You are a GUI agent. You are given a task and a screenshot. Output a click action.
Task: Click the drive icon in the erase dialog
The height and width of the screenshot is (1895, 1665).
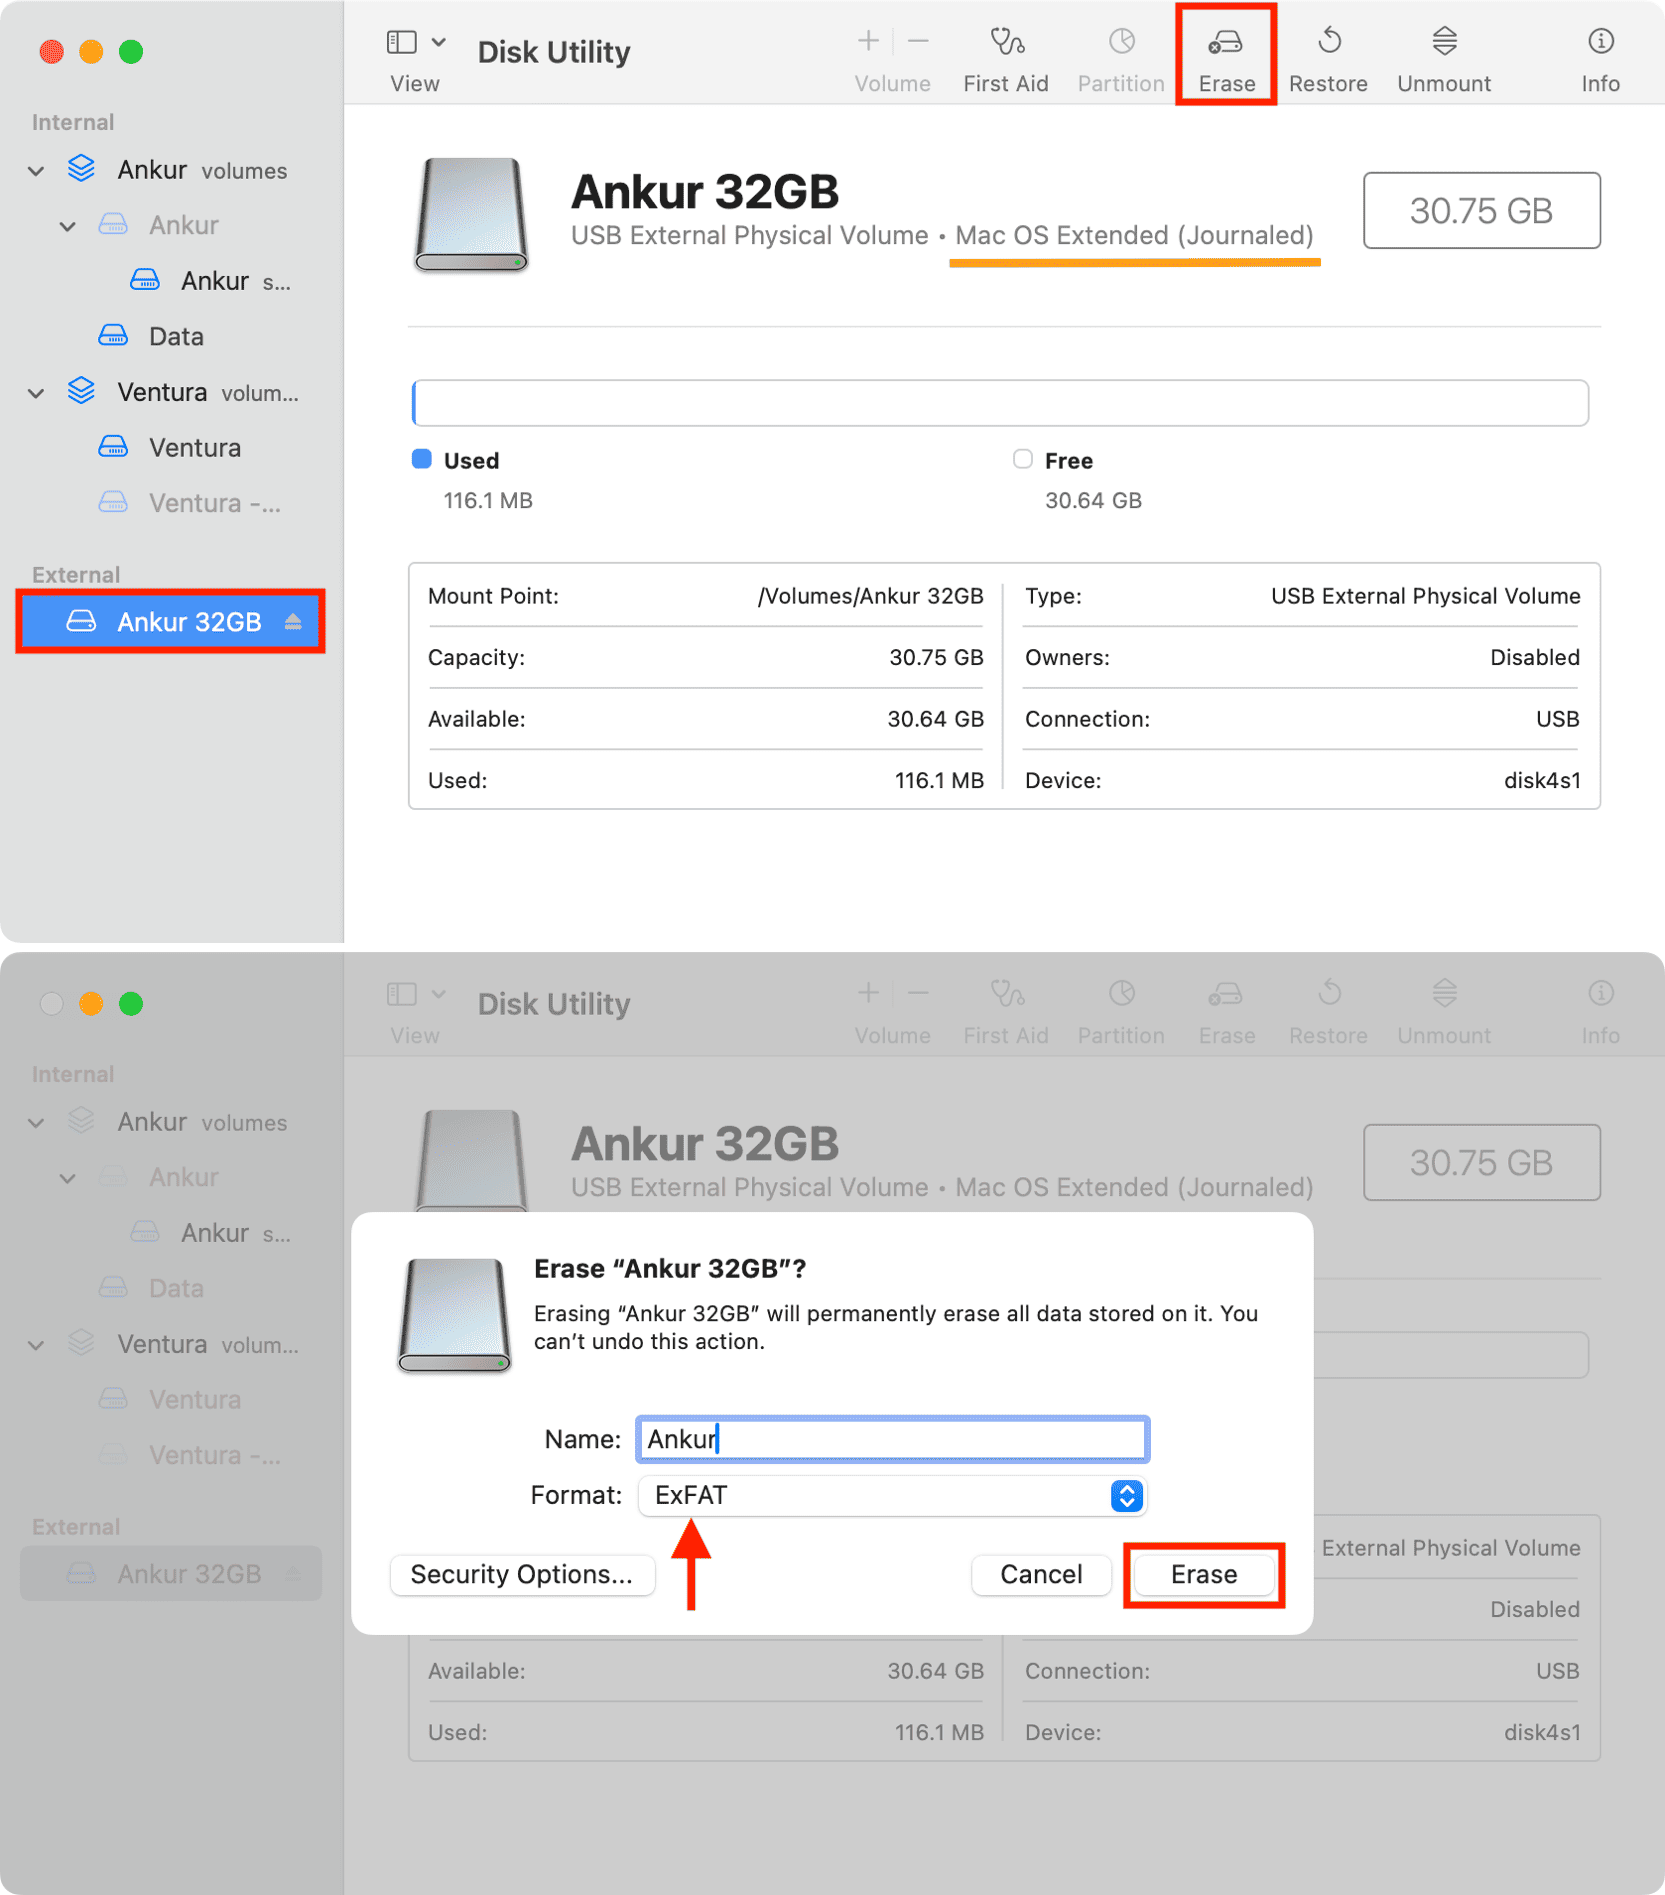455,1315
